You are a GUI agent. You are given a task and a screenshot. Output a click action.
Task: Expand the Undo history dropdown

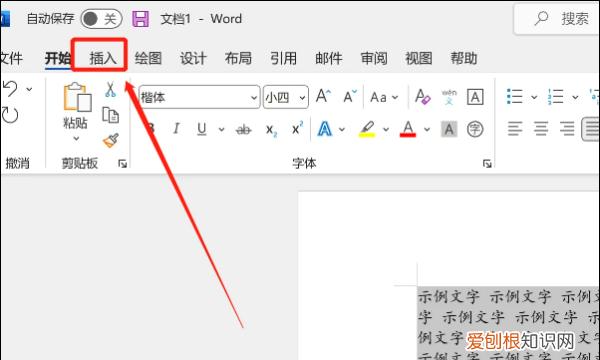click(29, 89)
